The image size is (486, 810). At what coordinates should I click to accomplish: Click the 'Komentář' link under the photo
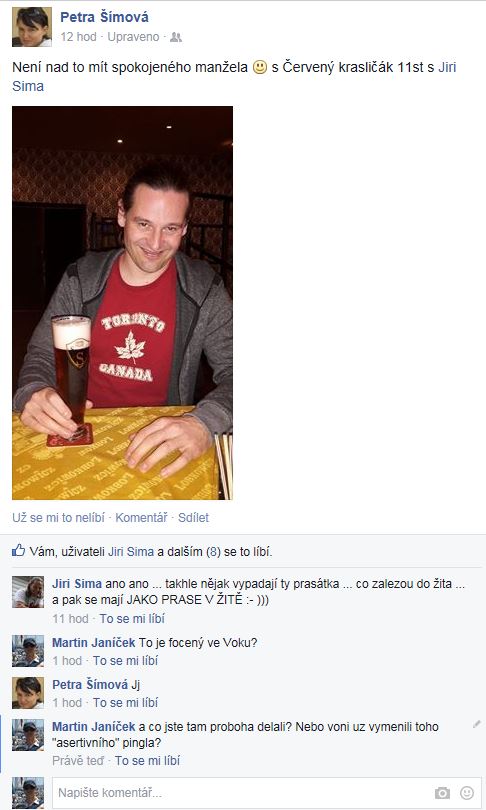(141, 518)
